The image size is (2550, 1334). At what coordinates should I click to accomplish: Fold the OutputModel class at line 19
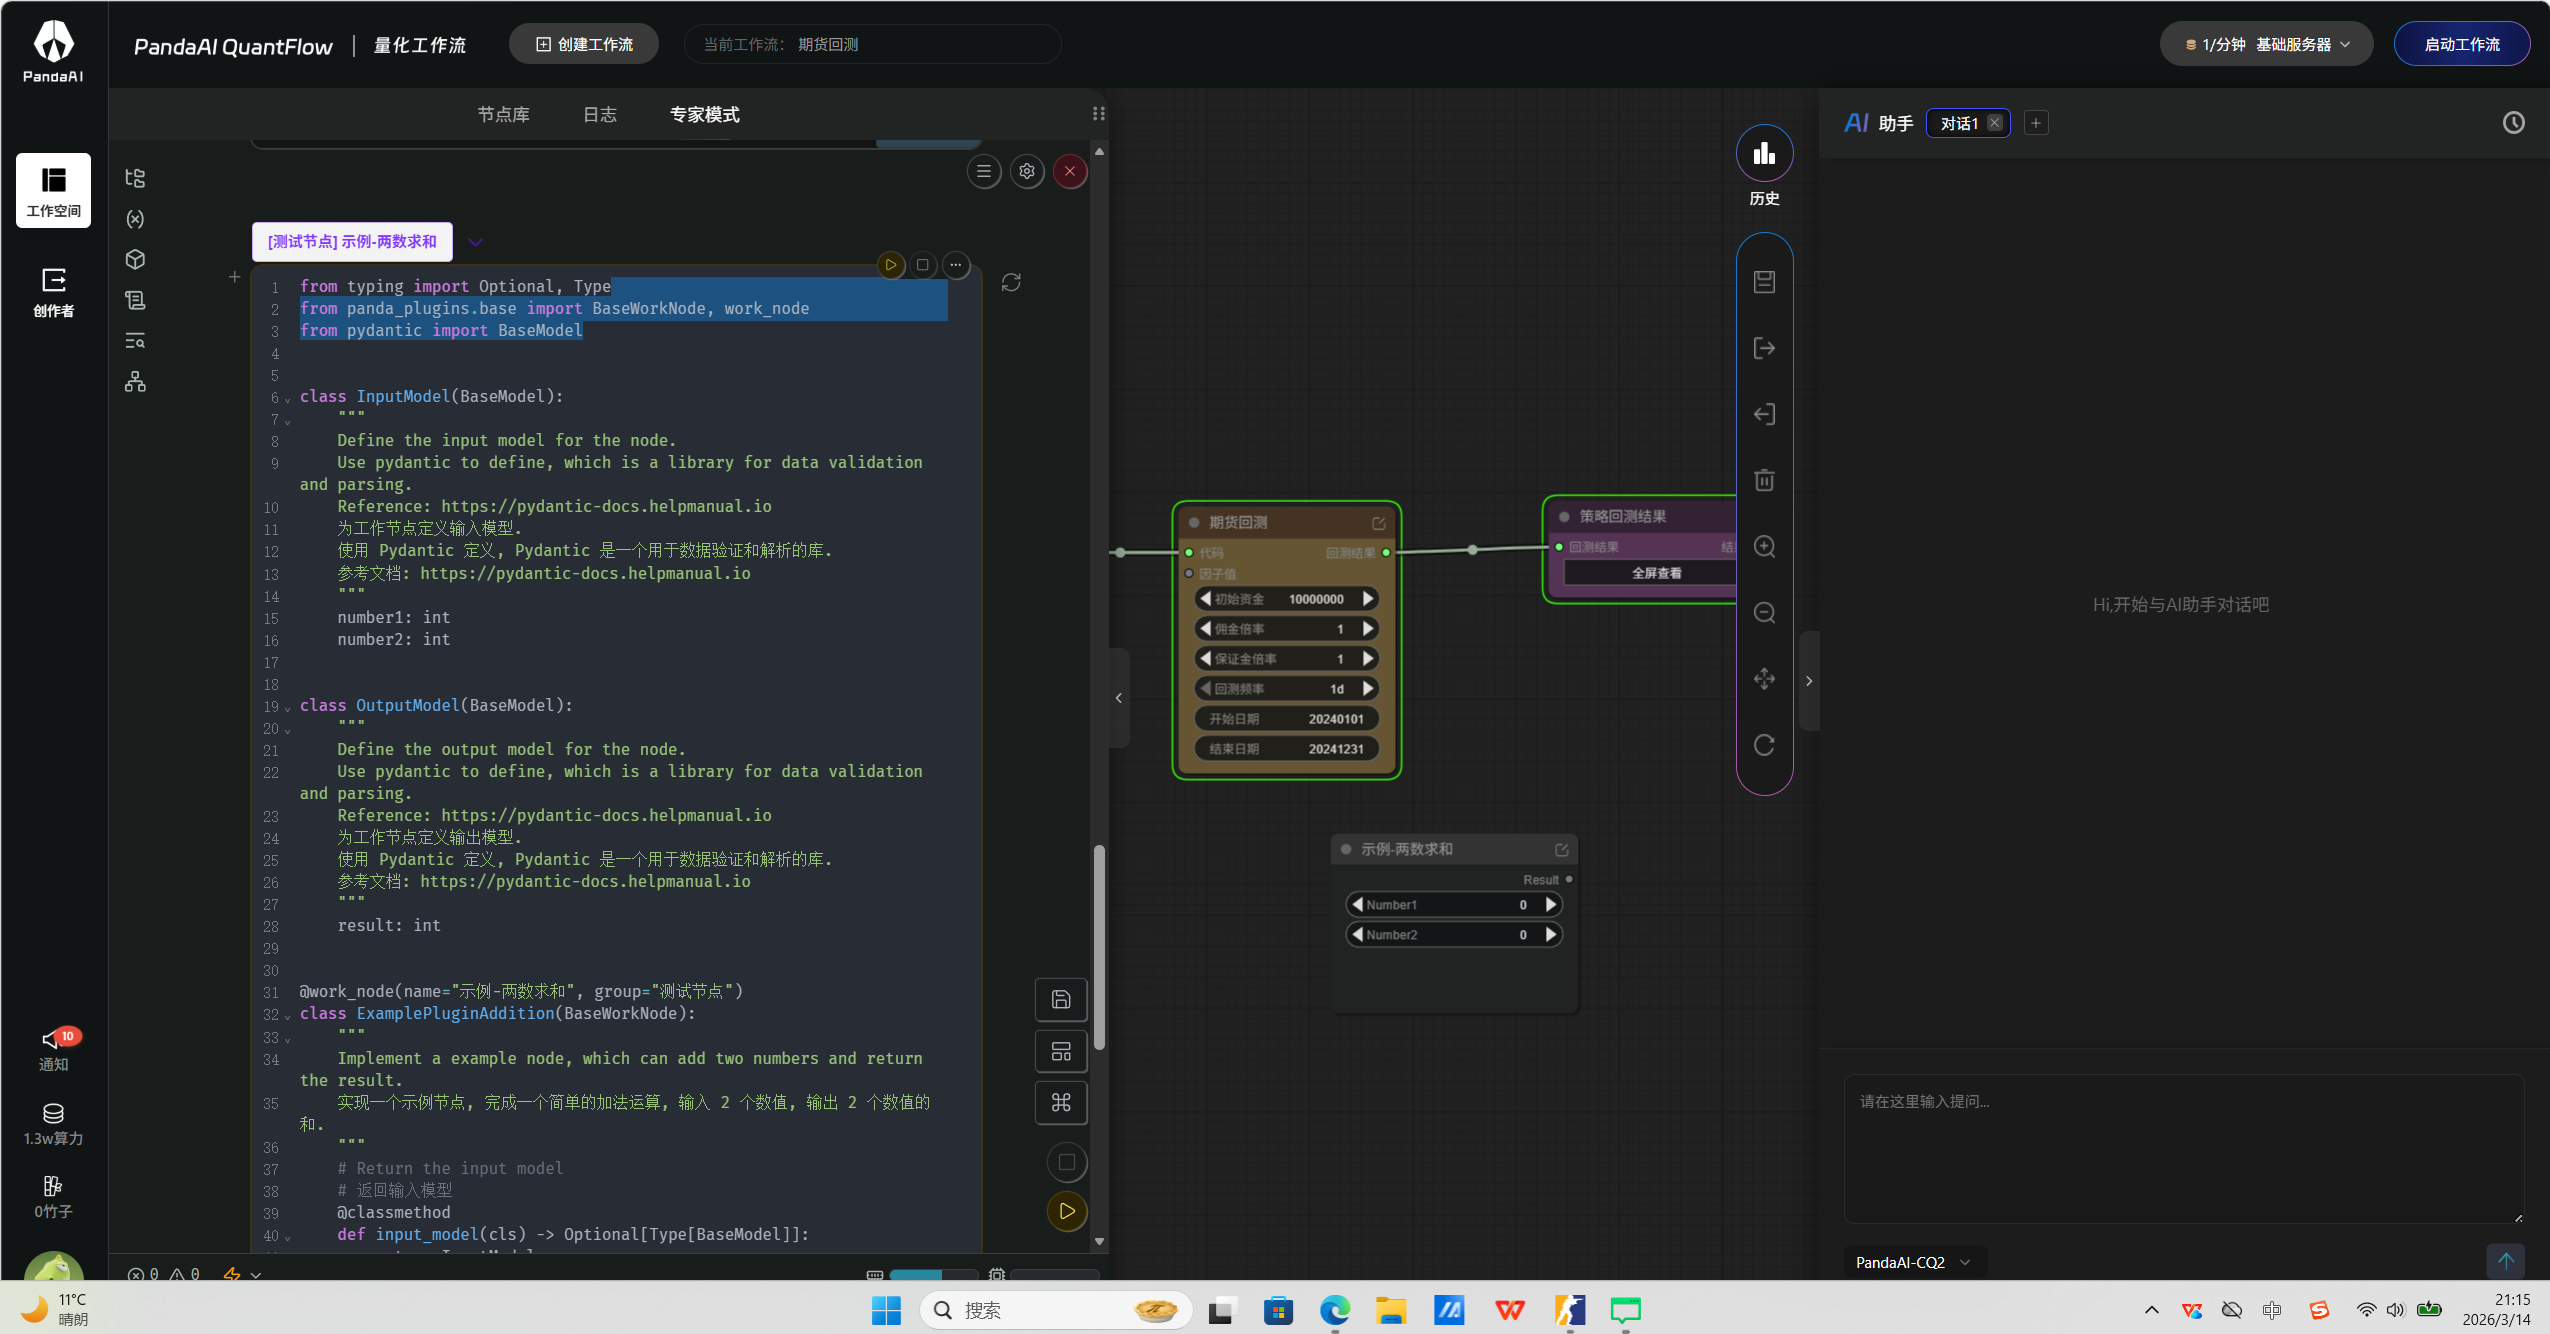(x=288, y=708)
